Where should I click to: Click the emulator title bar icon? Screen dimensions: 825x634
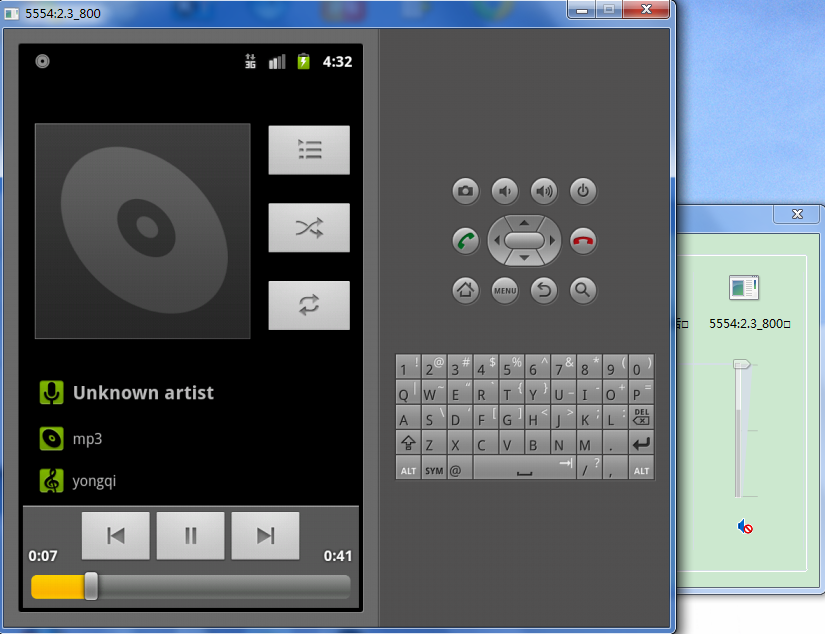click(12, 13)
